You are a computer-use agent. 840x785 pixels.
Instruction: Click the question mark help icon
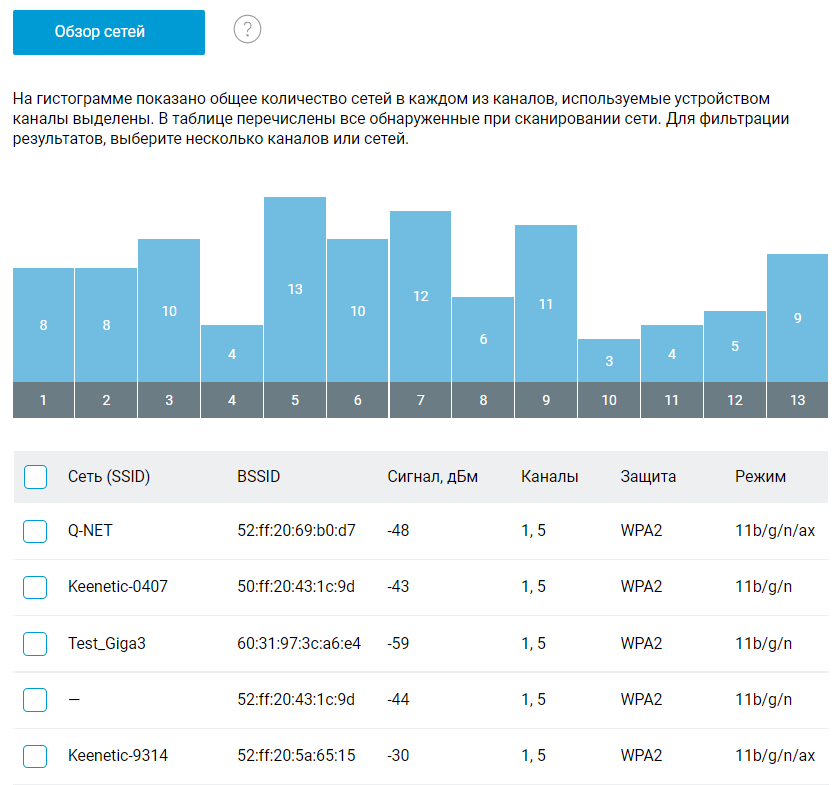coord(247,30)
